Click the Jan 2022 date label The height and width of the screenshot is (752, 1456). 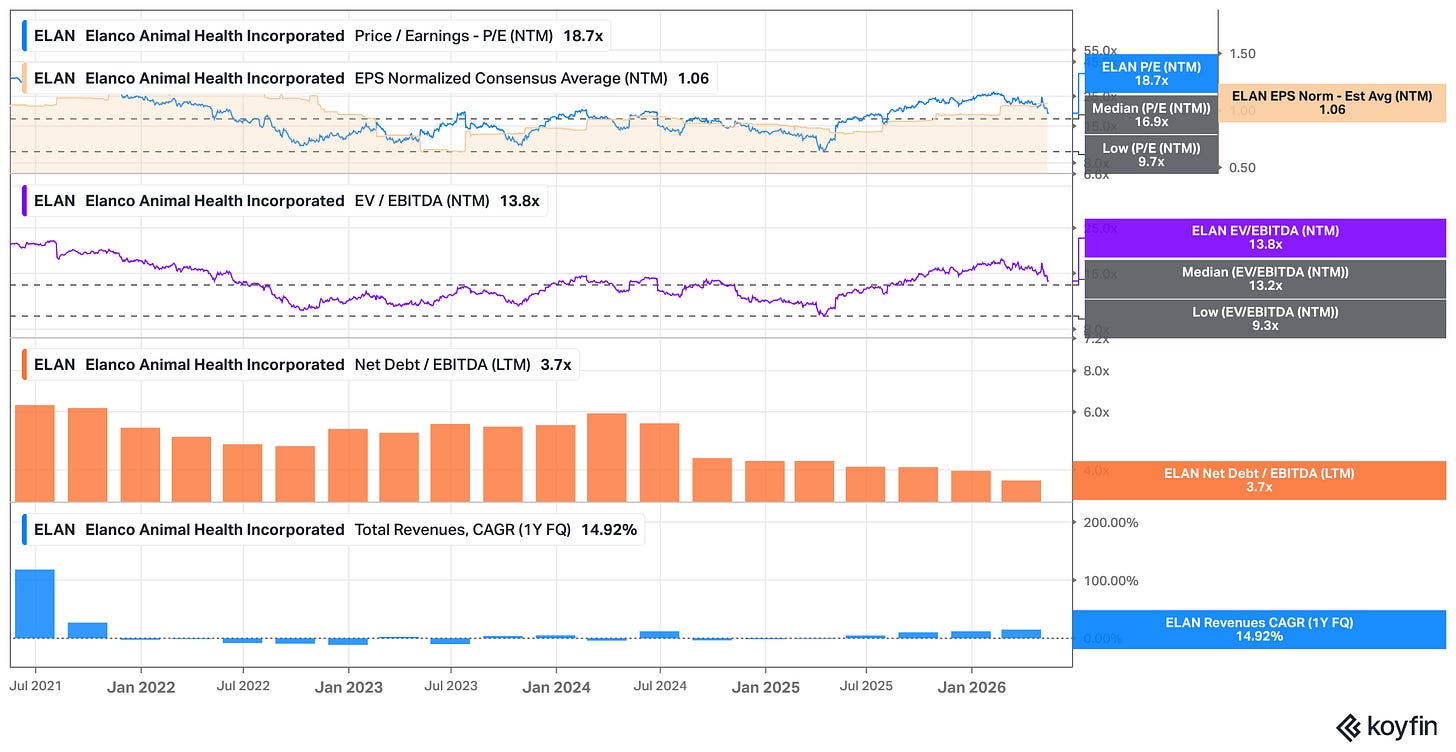[141, 687]
